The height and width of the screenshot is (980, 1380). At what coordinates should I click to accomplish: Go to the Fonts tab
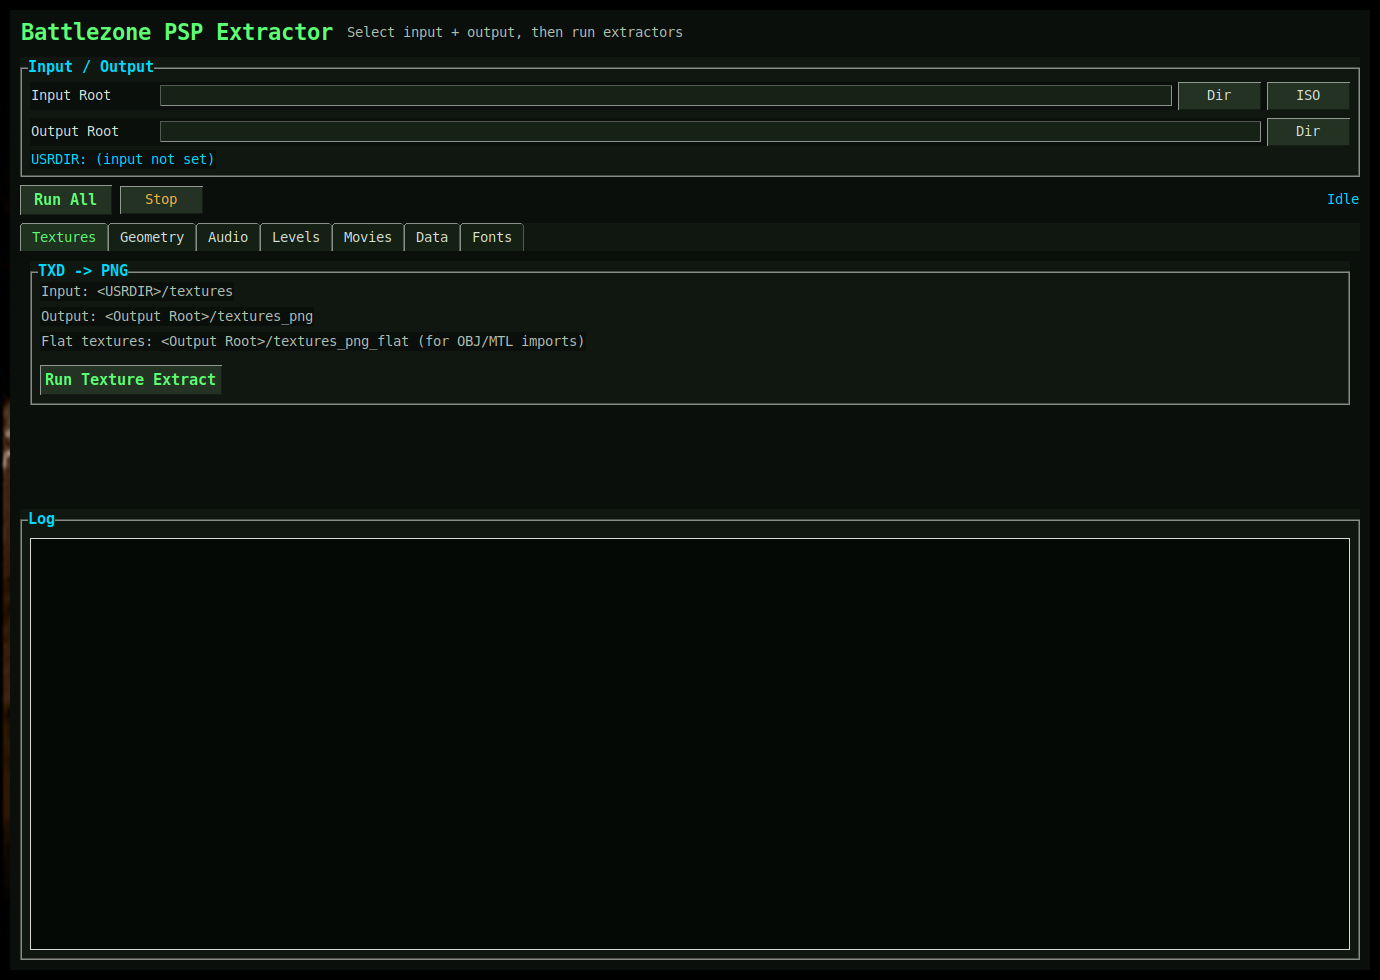pos(492,237)
